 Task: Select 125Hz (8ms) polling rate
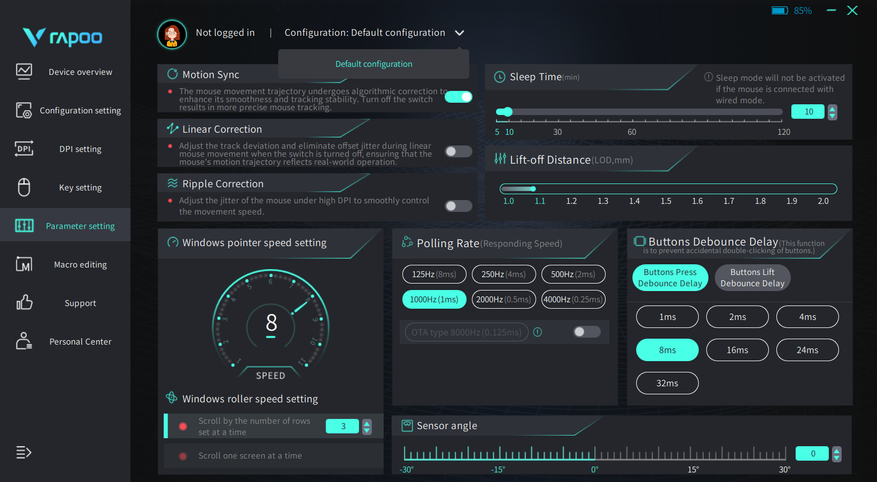coord(434,274)
